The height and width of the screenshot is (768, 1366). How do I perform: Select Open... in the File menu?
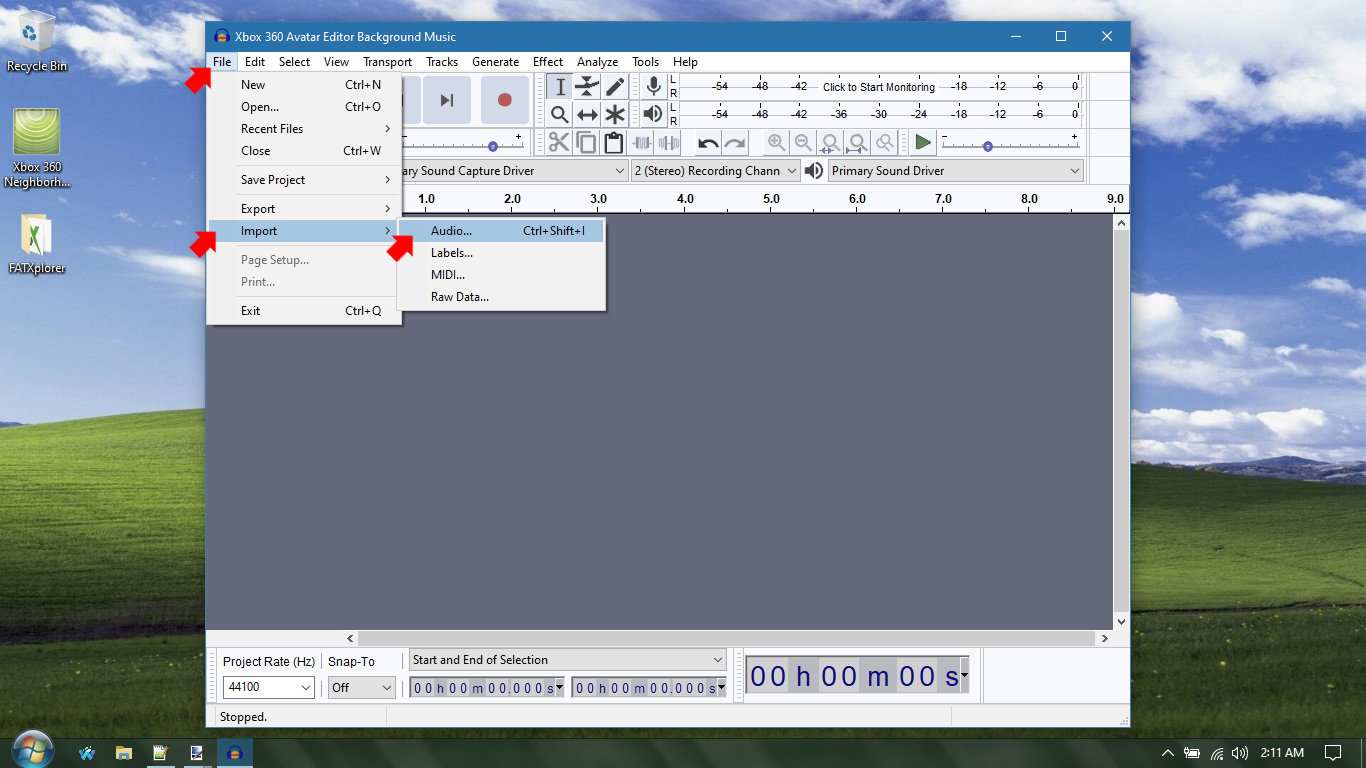[x=305, y=107]
